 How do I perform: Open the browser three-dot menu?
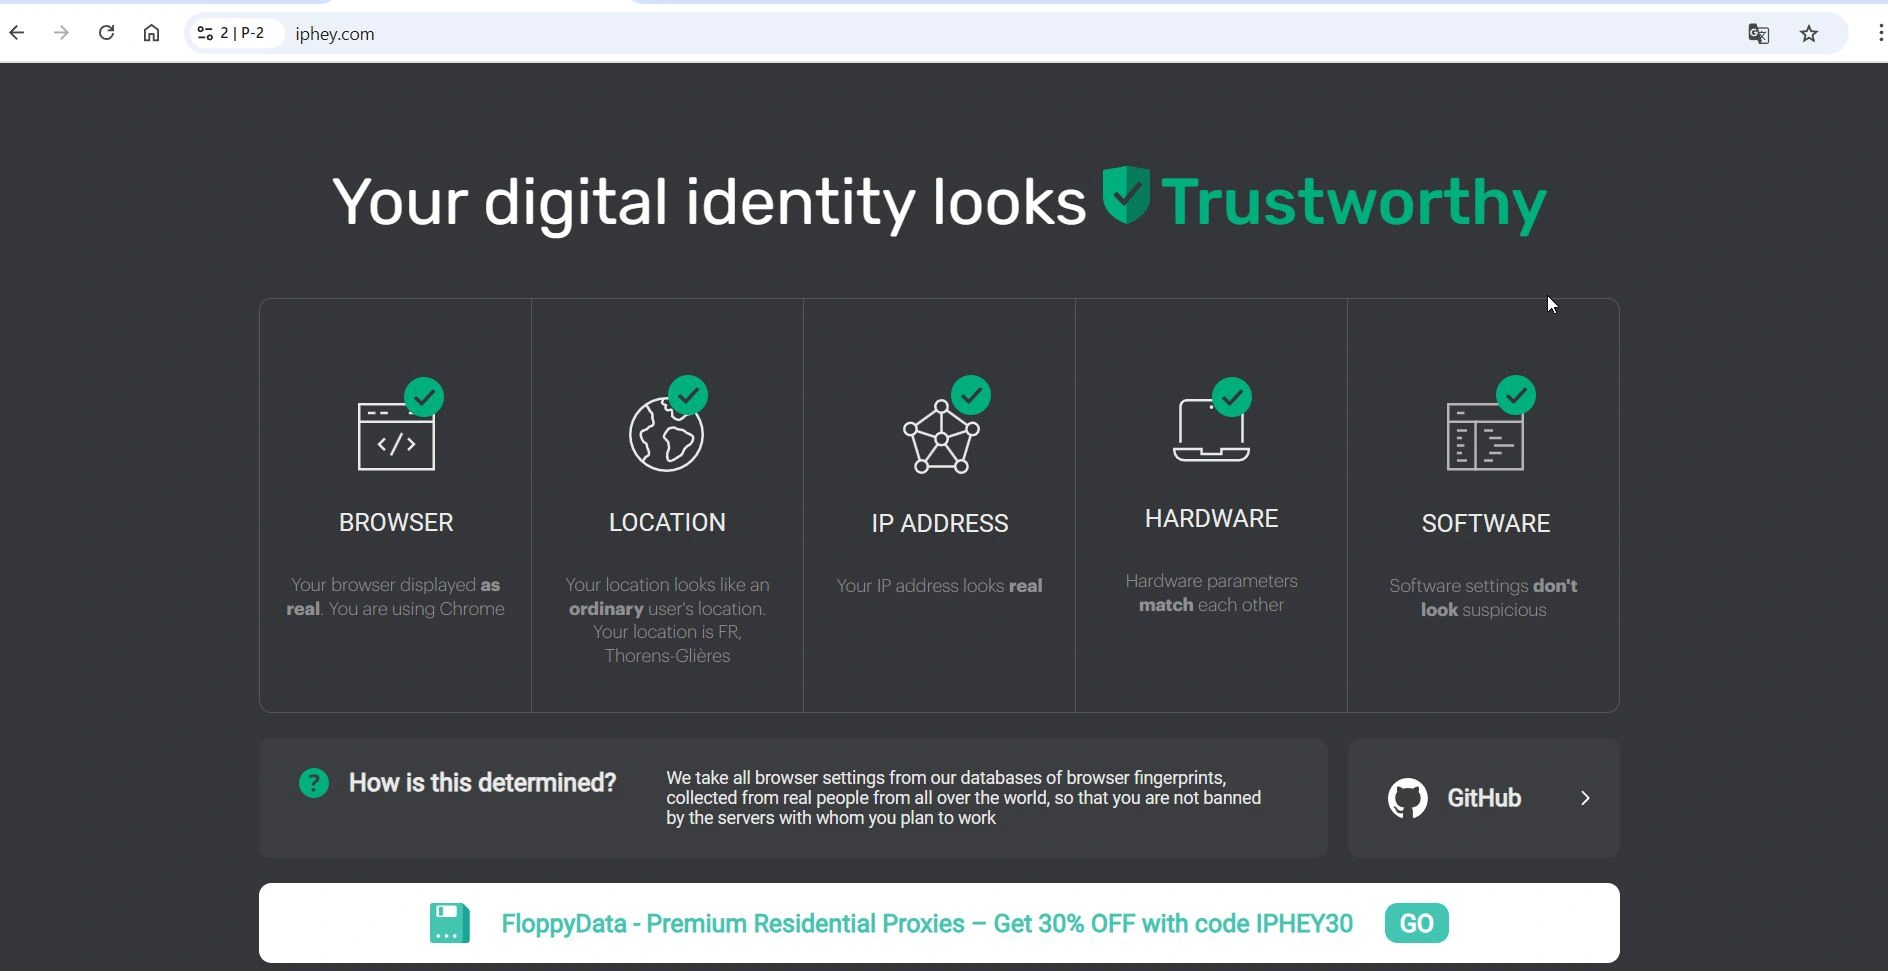(1880, 34)
